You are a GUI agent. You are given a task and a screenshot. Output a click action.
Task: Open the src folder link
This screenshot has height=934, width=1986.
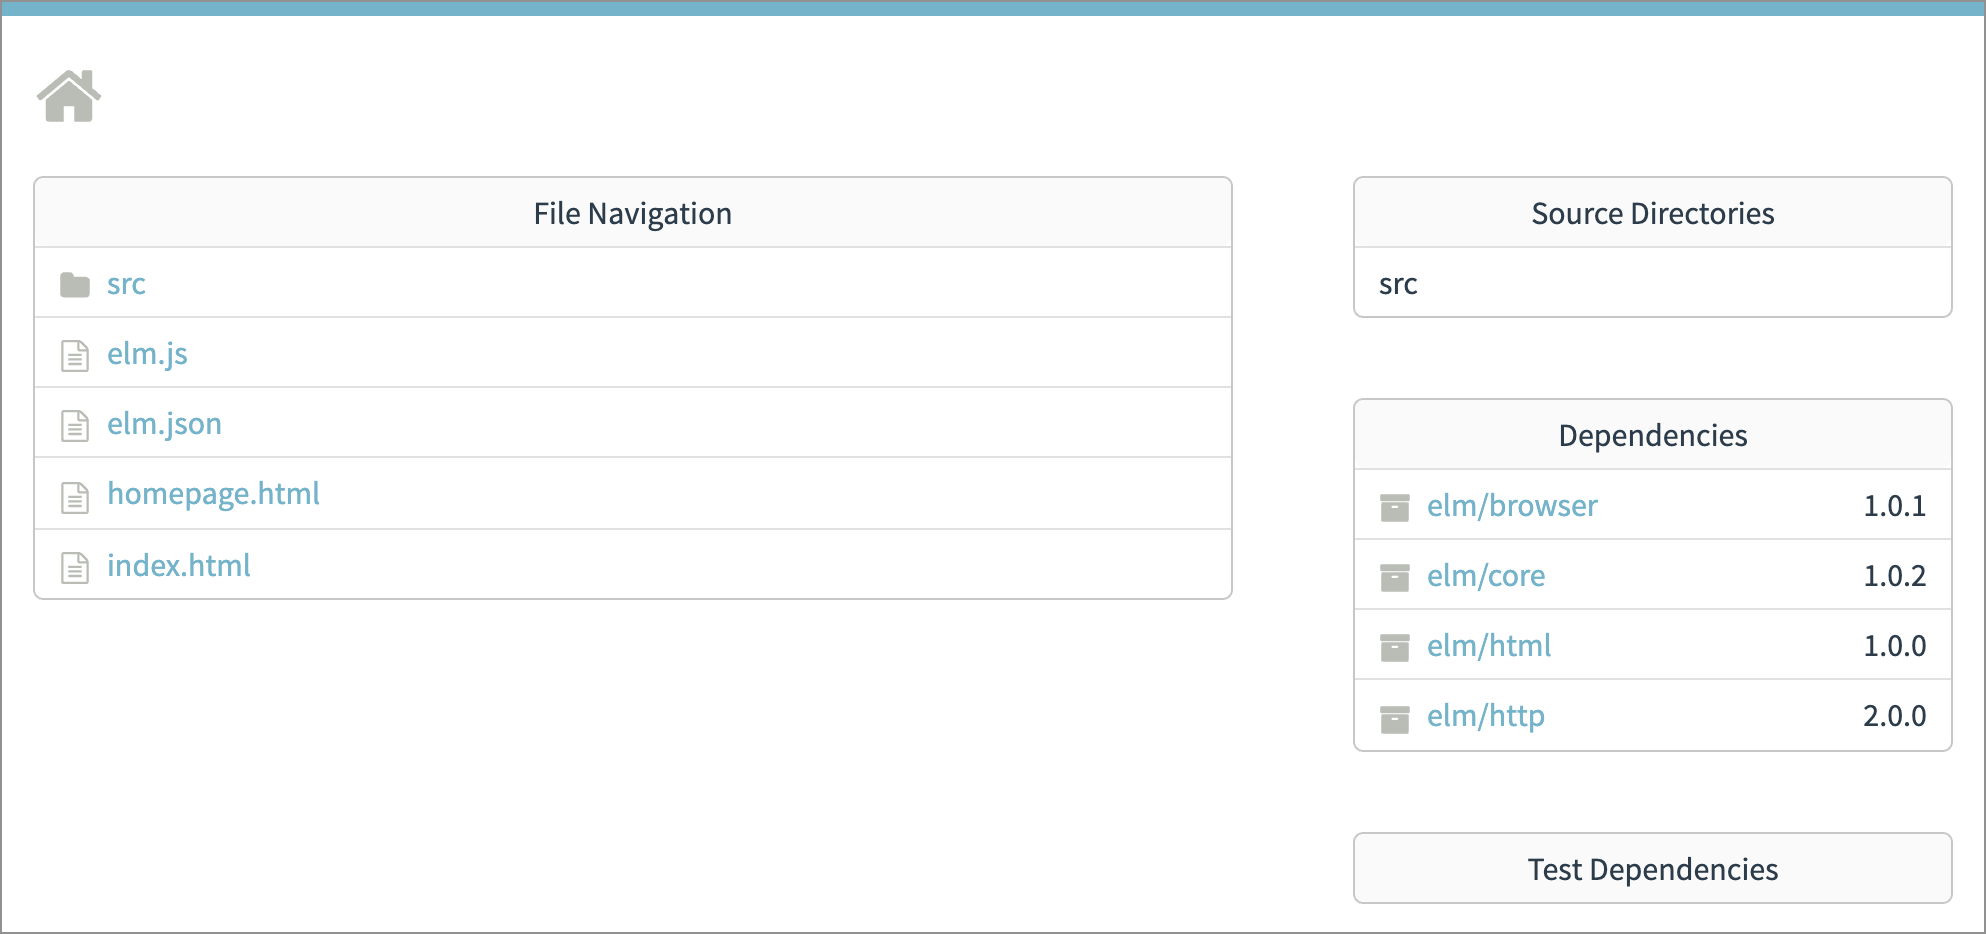pyautogui.click(x=126, y=284)
